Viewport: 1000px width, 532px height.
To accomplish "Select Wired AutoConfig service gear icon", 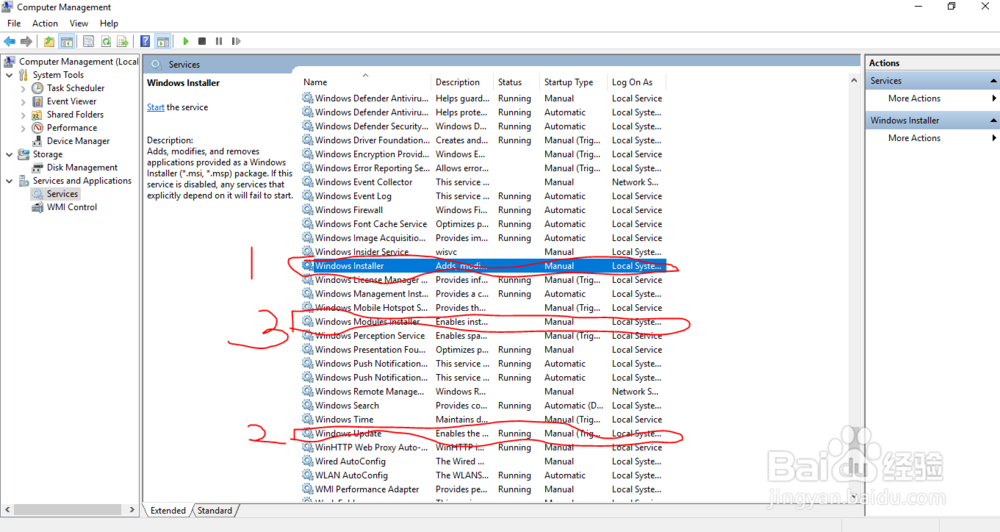I will (x=307, y=461).
